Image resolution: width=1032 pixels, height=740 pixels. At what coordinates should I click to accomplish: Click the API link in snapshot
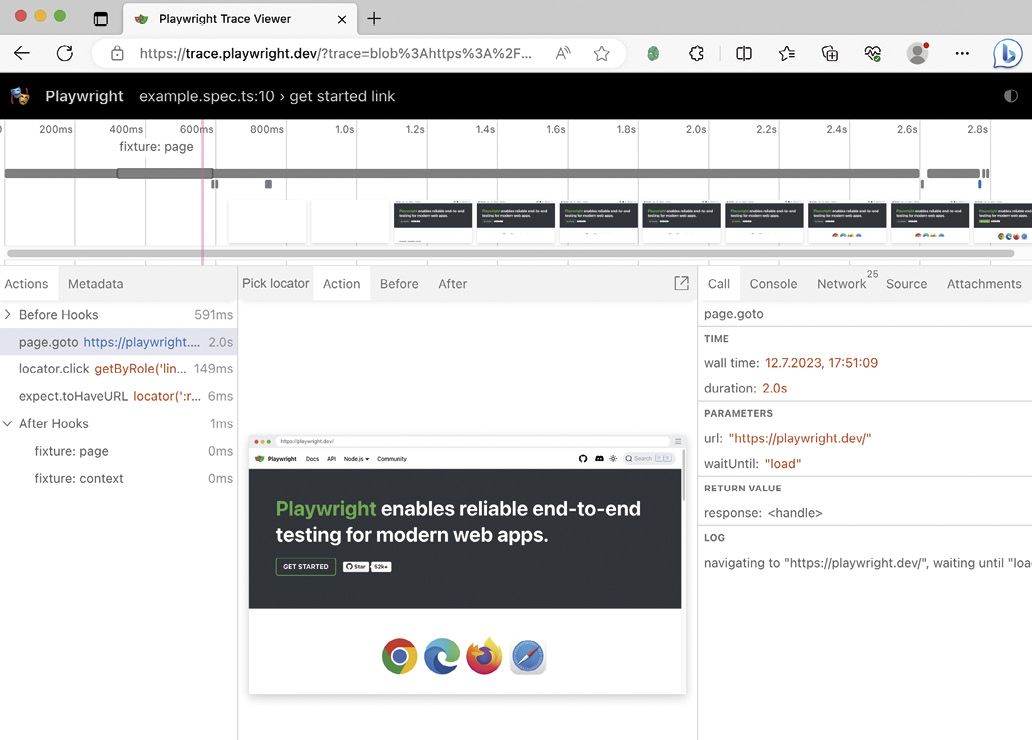pos(332,459)
